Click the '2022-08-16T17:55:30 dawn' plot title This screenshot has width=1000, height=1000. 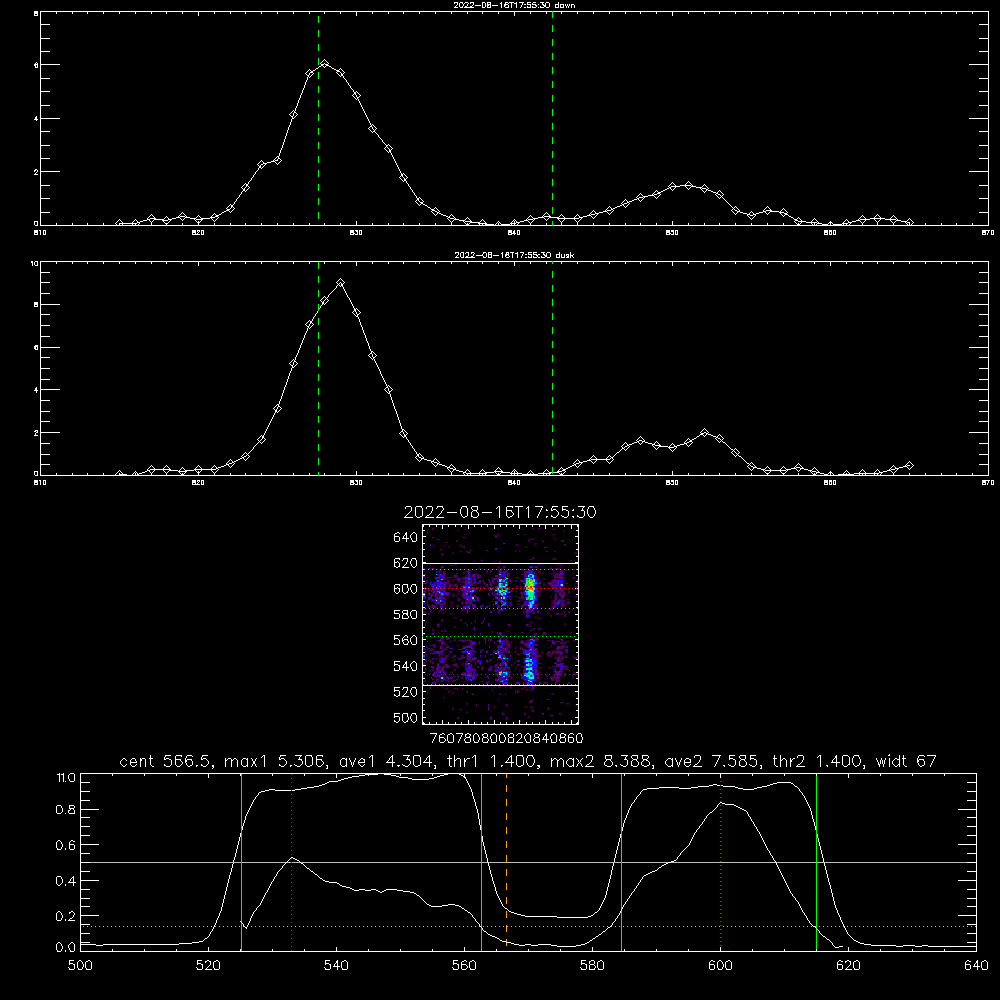tap(514, 5)
